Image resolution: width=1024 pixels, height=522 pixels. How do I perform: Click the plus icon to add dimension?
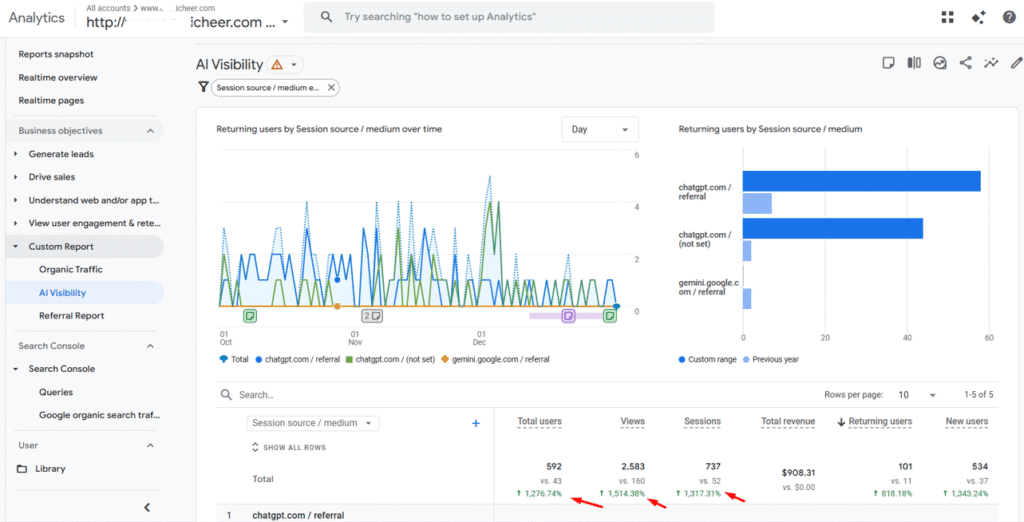[476, 423]
